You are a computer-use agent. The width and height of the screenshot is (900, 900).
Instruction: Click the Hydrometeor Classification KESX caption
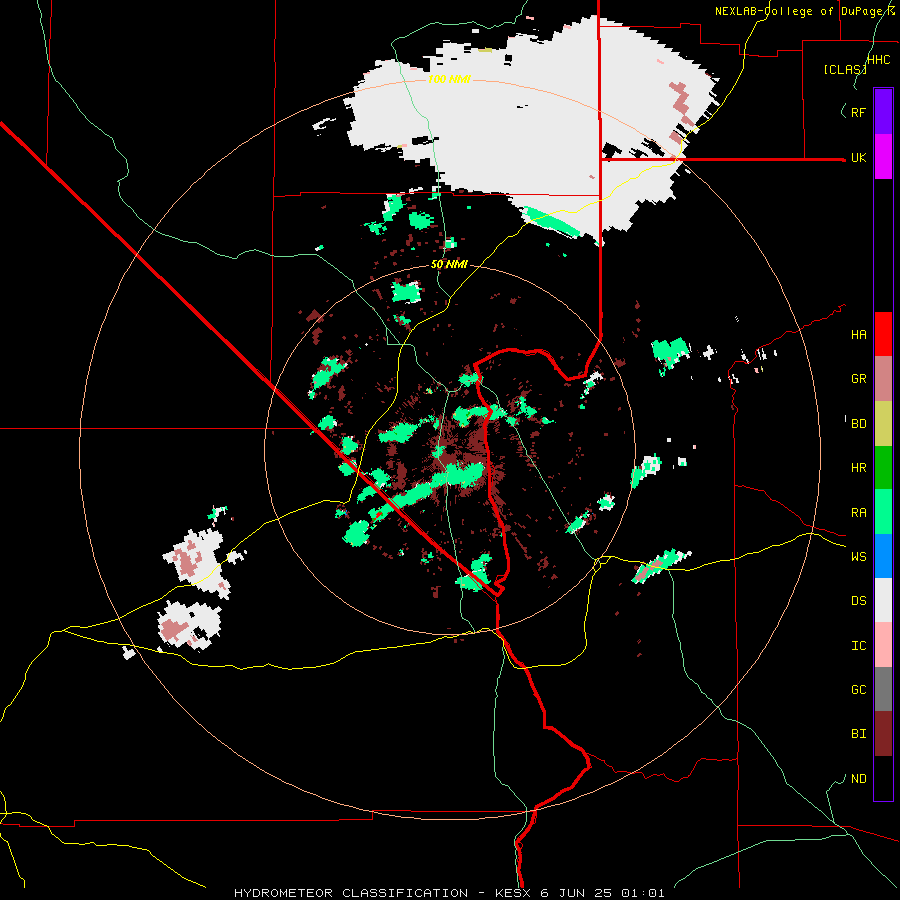[449, 893]
